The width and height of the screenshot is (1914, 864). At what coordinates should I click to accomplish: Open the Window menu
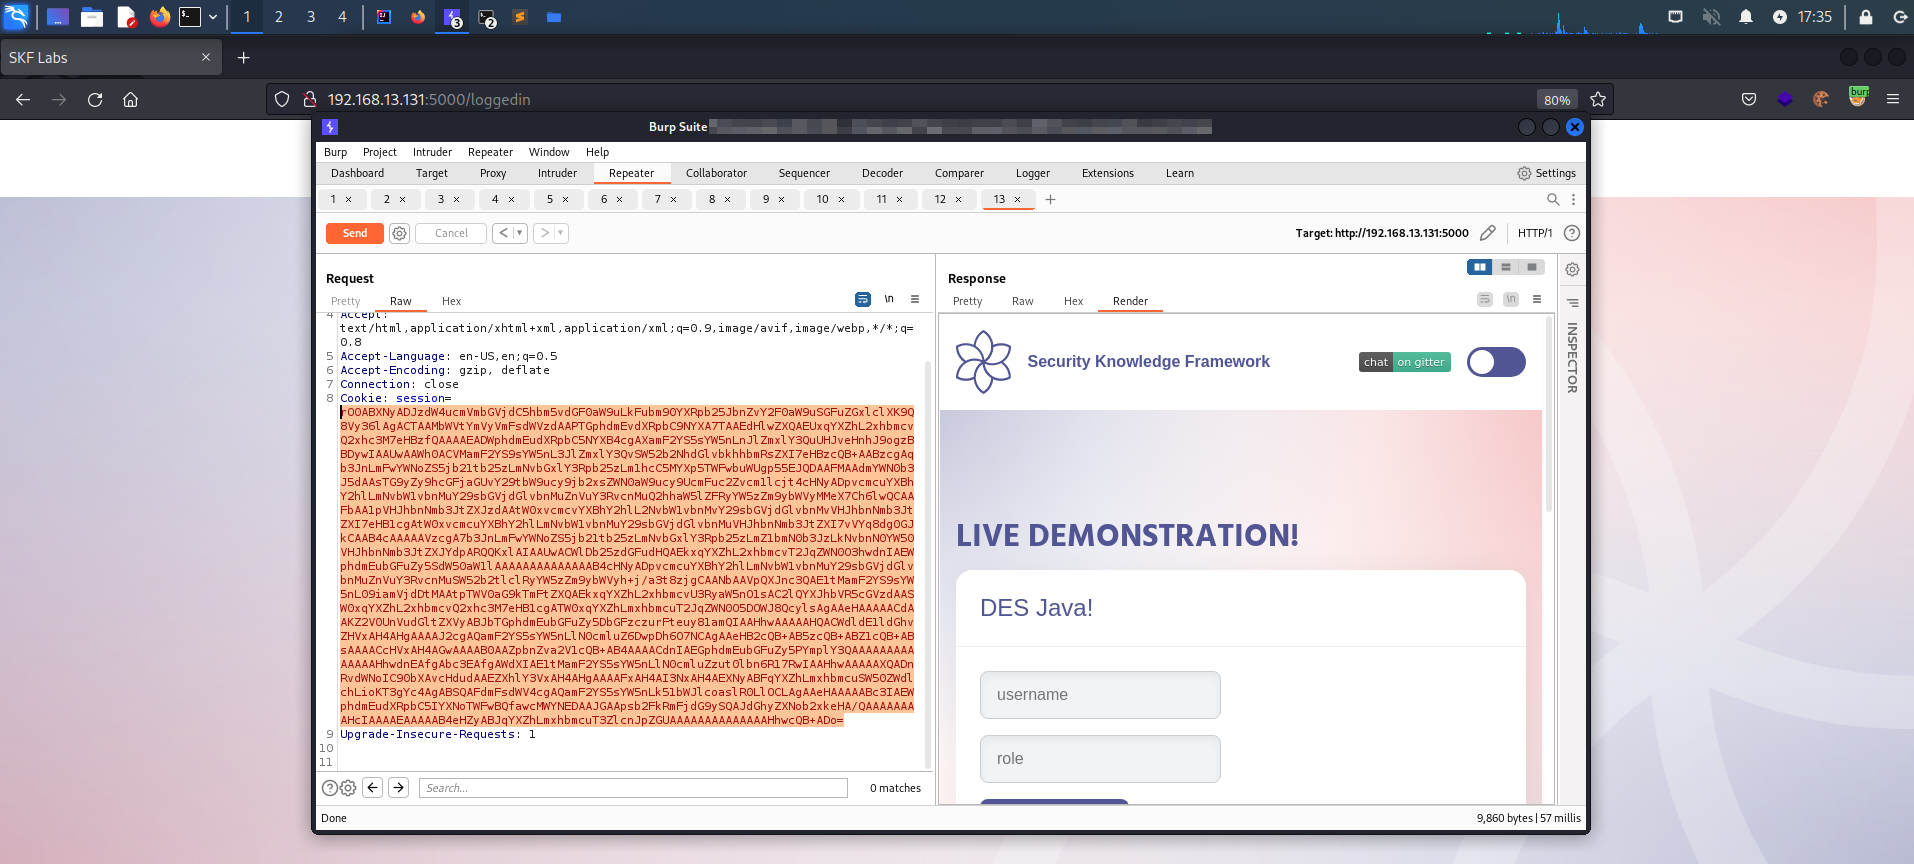[x=549, y=152]
